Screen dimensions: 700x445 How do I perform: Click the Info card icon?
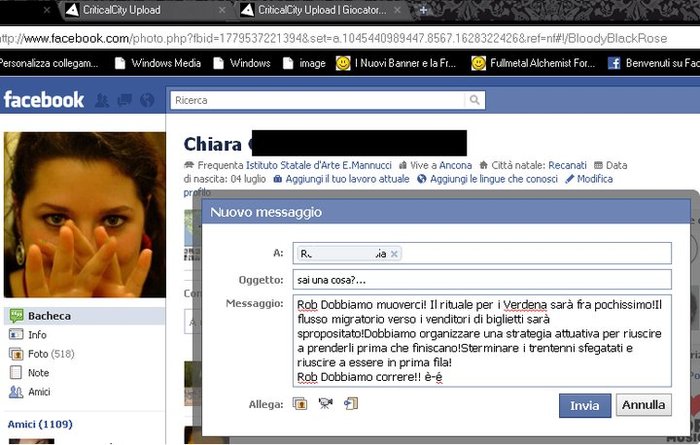tap(16, 334)
